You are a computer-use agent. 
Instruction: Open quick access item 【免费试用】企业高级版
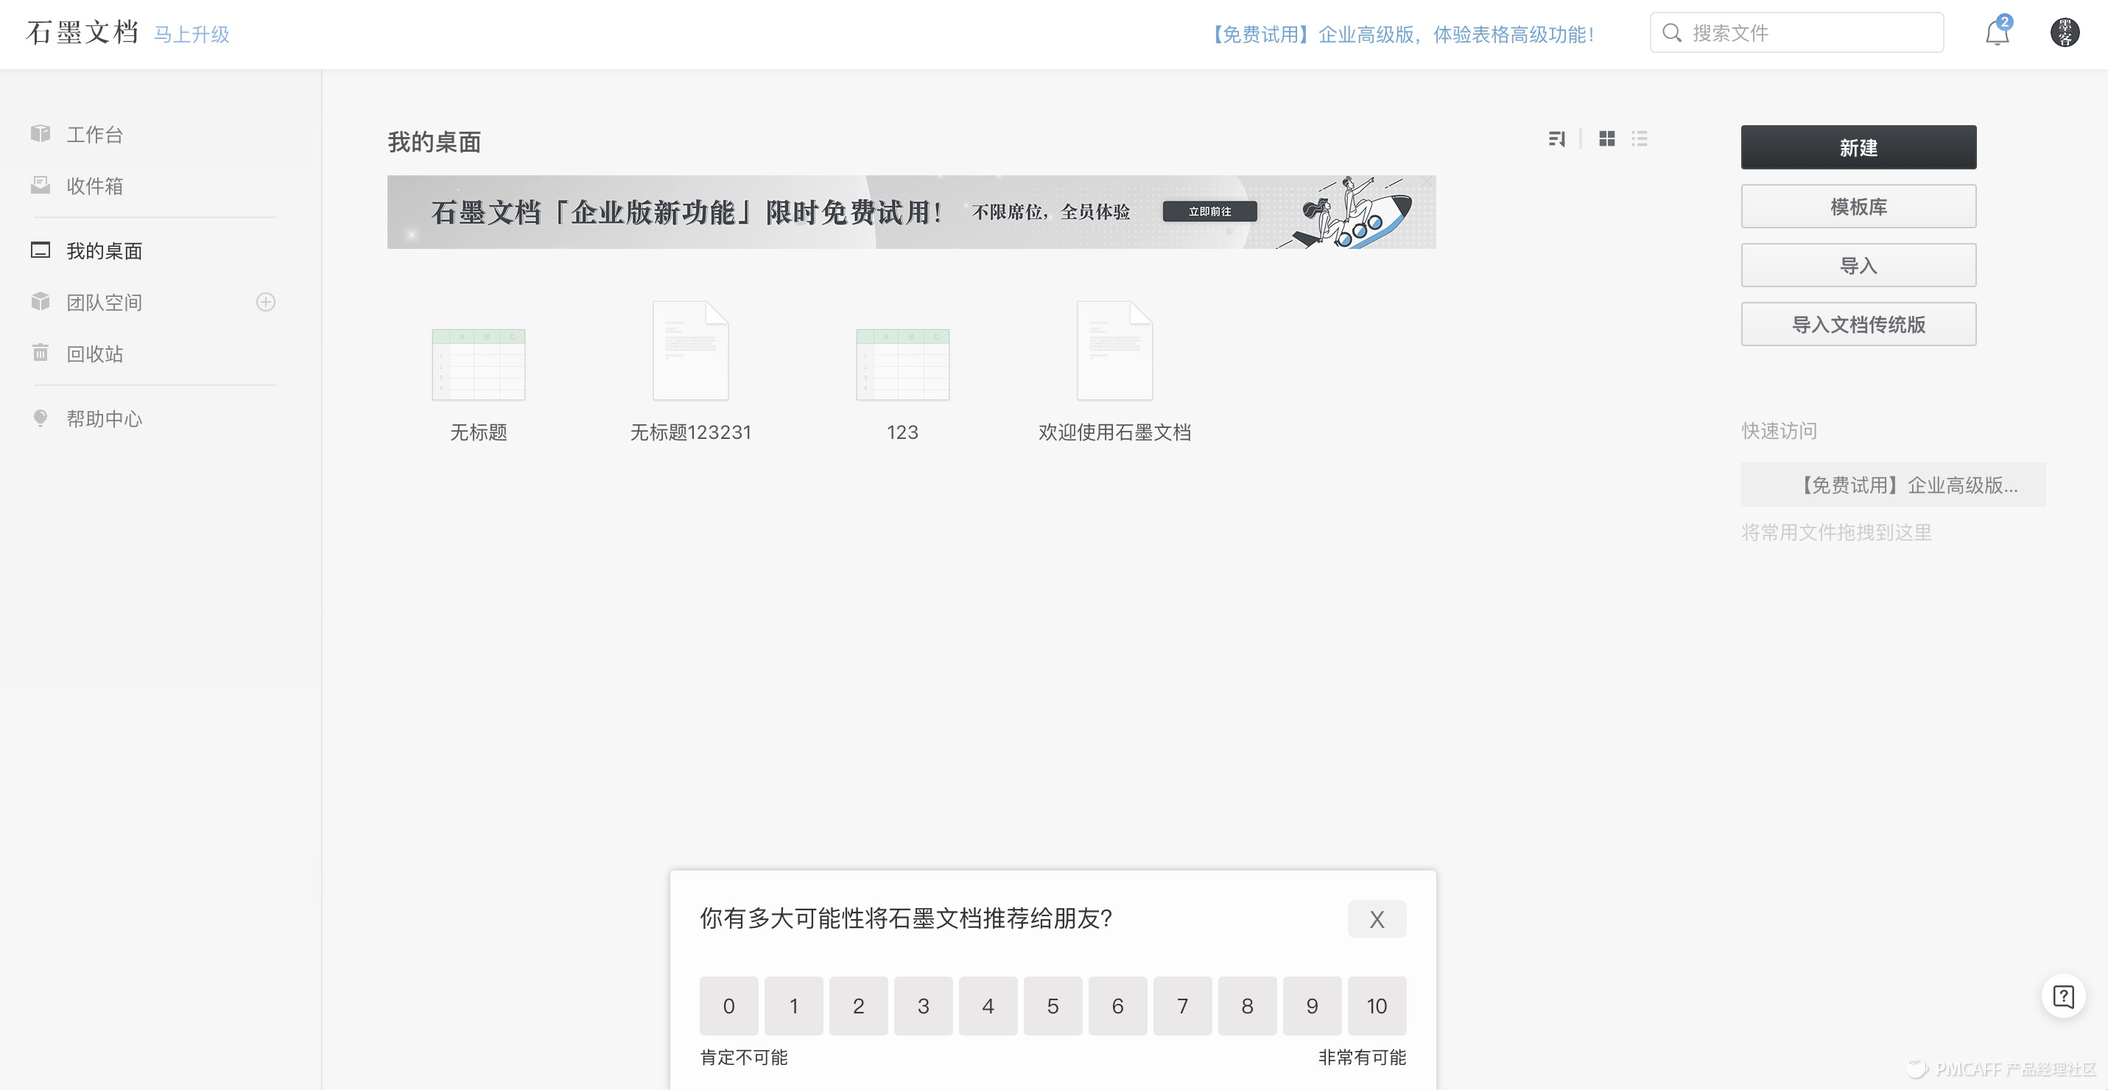(1893, 485)
